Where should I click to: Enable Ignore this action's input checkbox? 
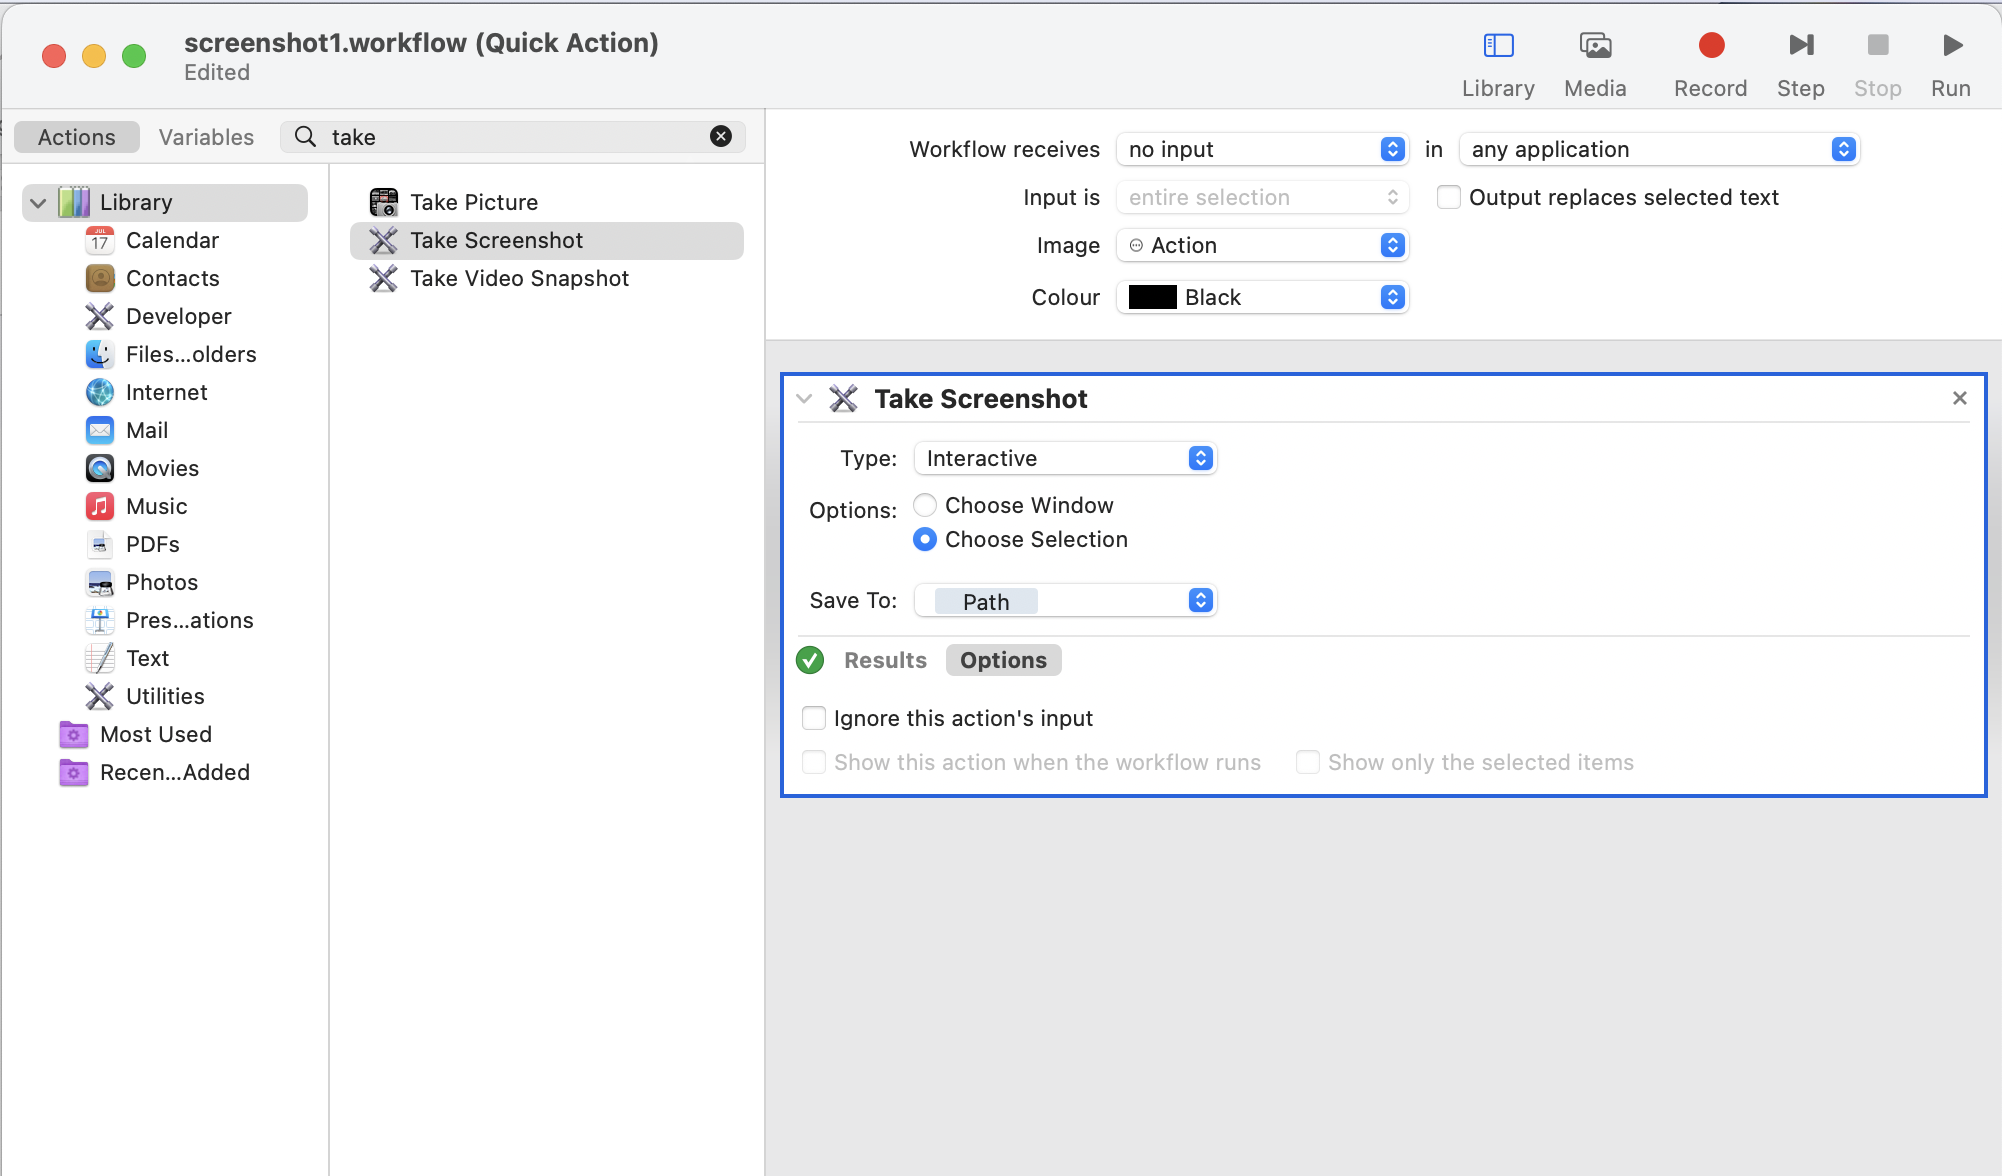[814, 719]
